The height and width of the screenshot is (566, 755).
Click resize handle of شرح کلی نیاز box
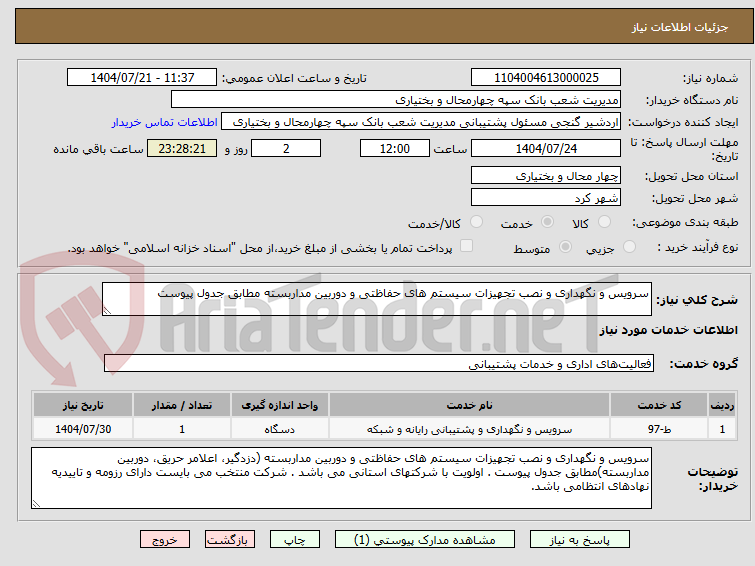click(107, 311)
